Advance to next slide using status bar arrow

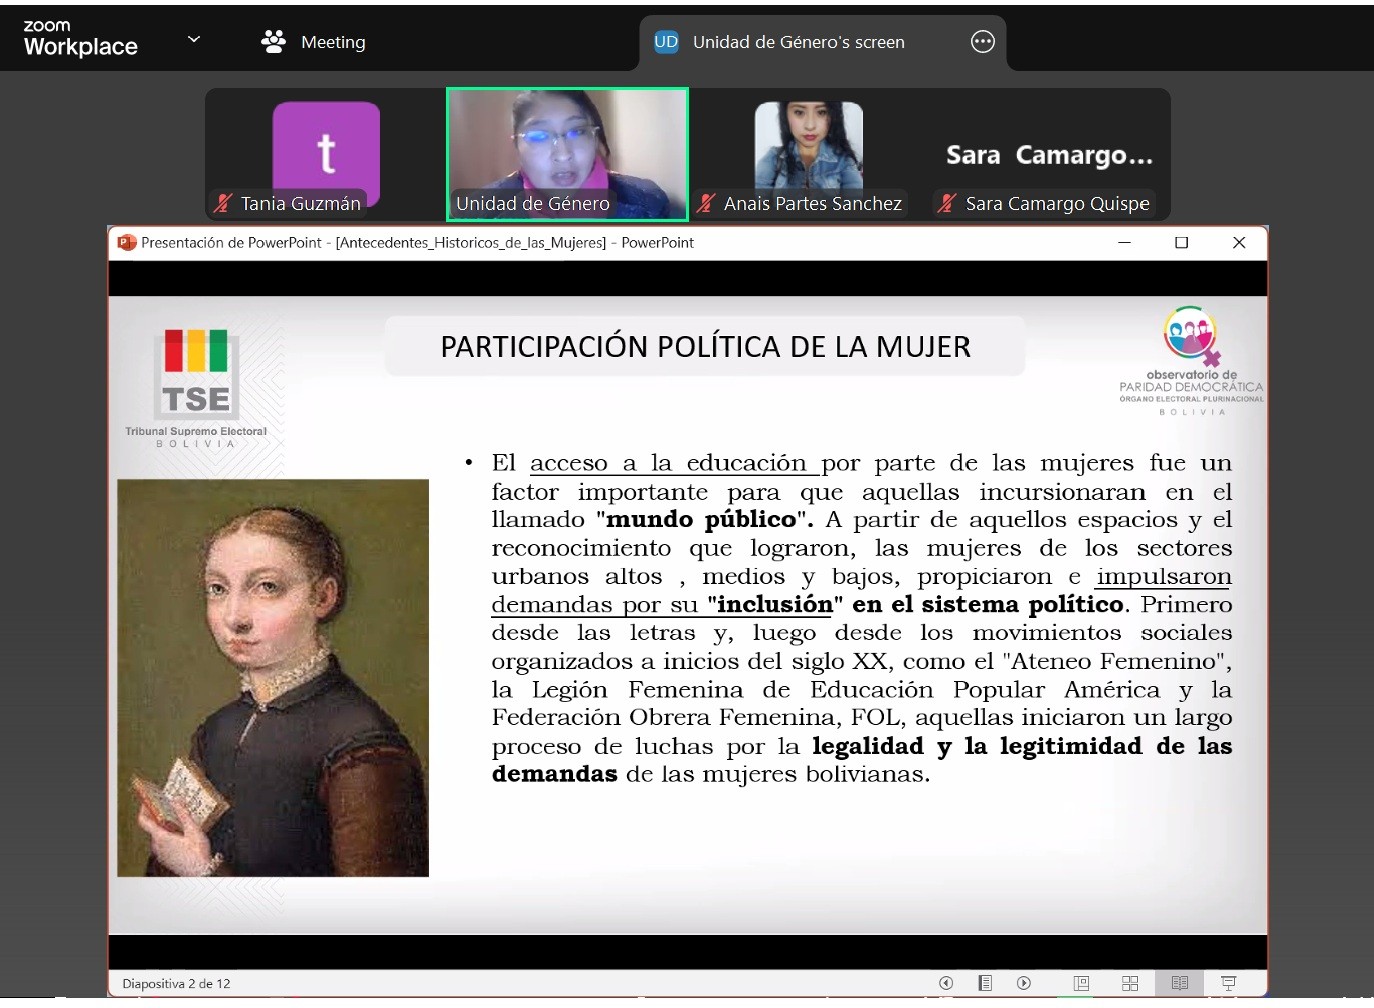click(1023, 983)
